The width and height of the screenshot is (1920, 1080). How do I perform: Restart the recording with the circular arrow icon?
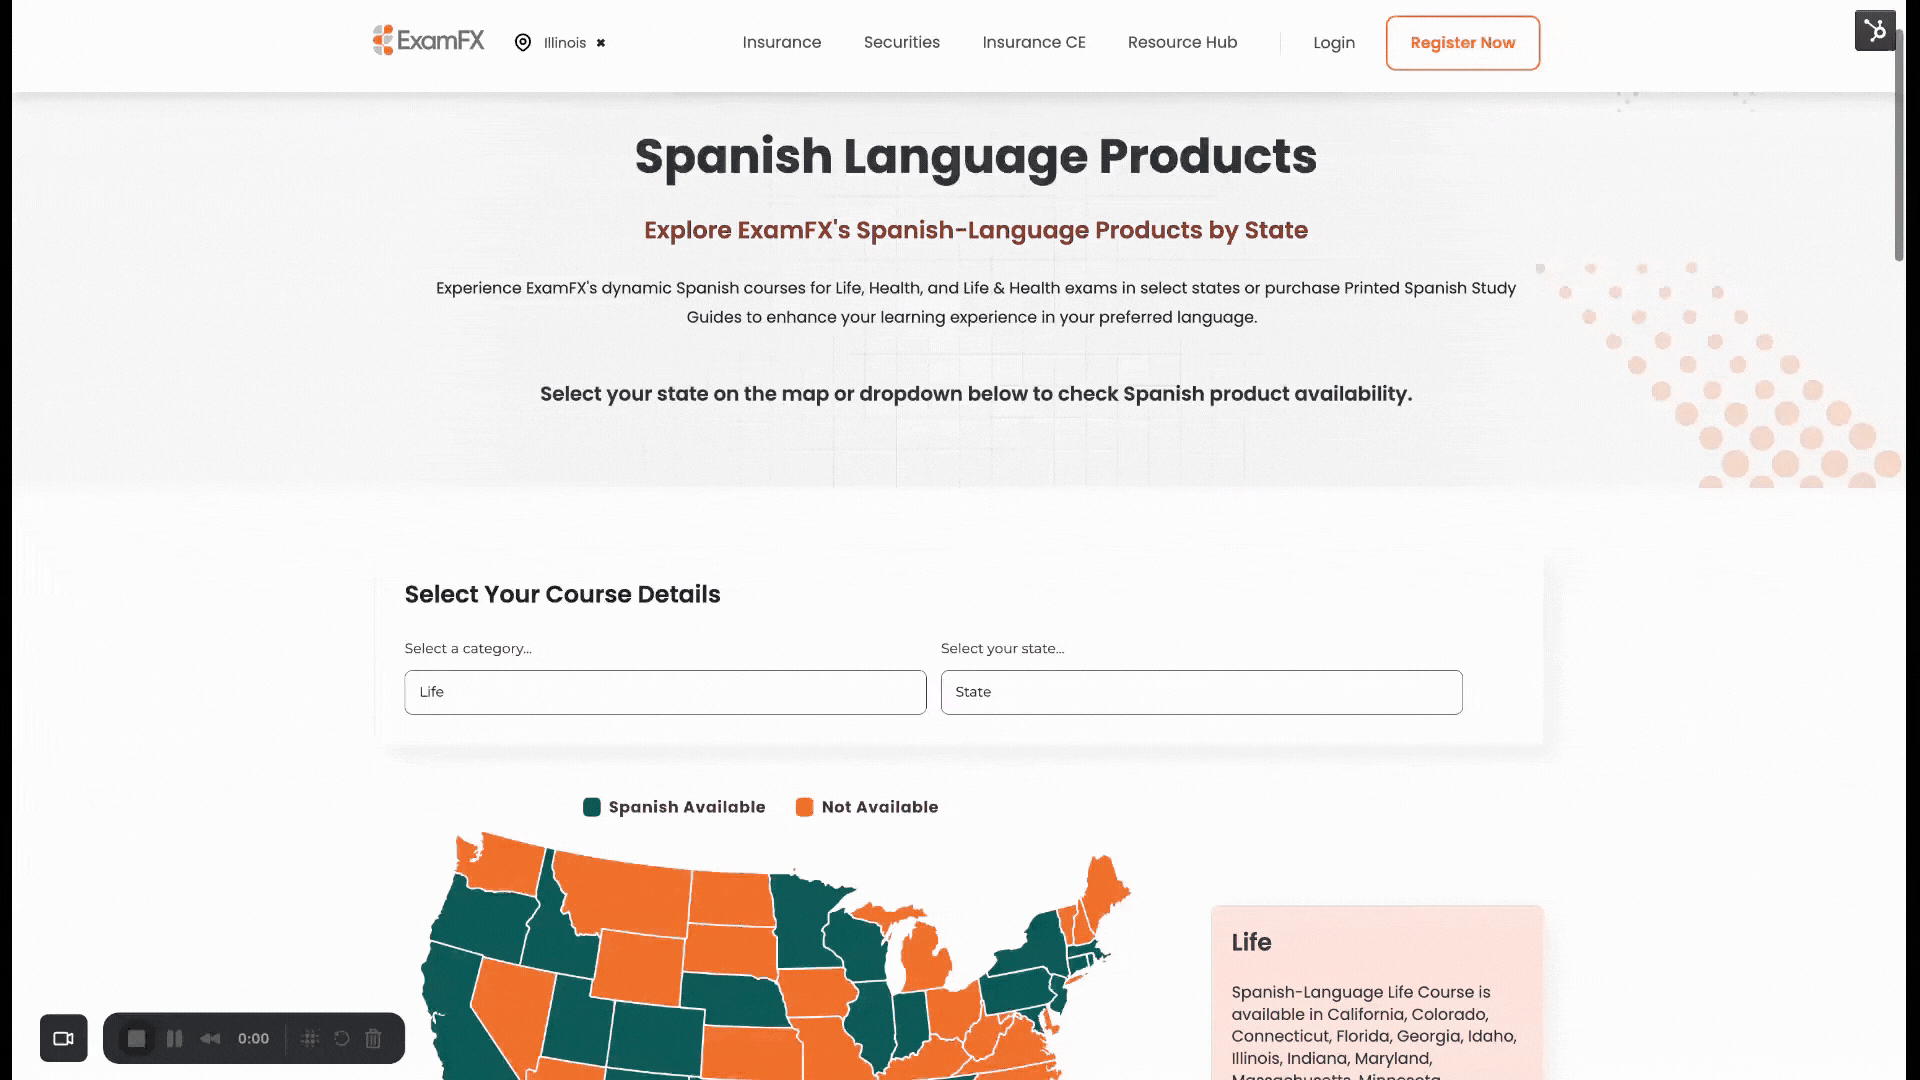(341, 1038)
